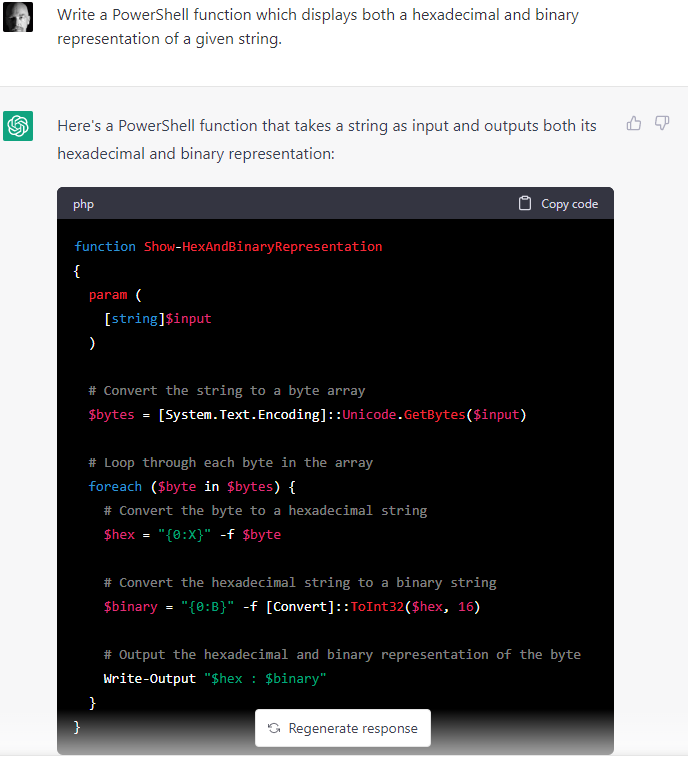This screenshot has width=688, height=759.
Task: Click the [string]$input parameter line
Action: pyautogui.click(x=157, y=318)
